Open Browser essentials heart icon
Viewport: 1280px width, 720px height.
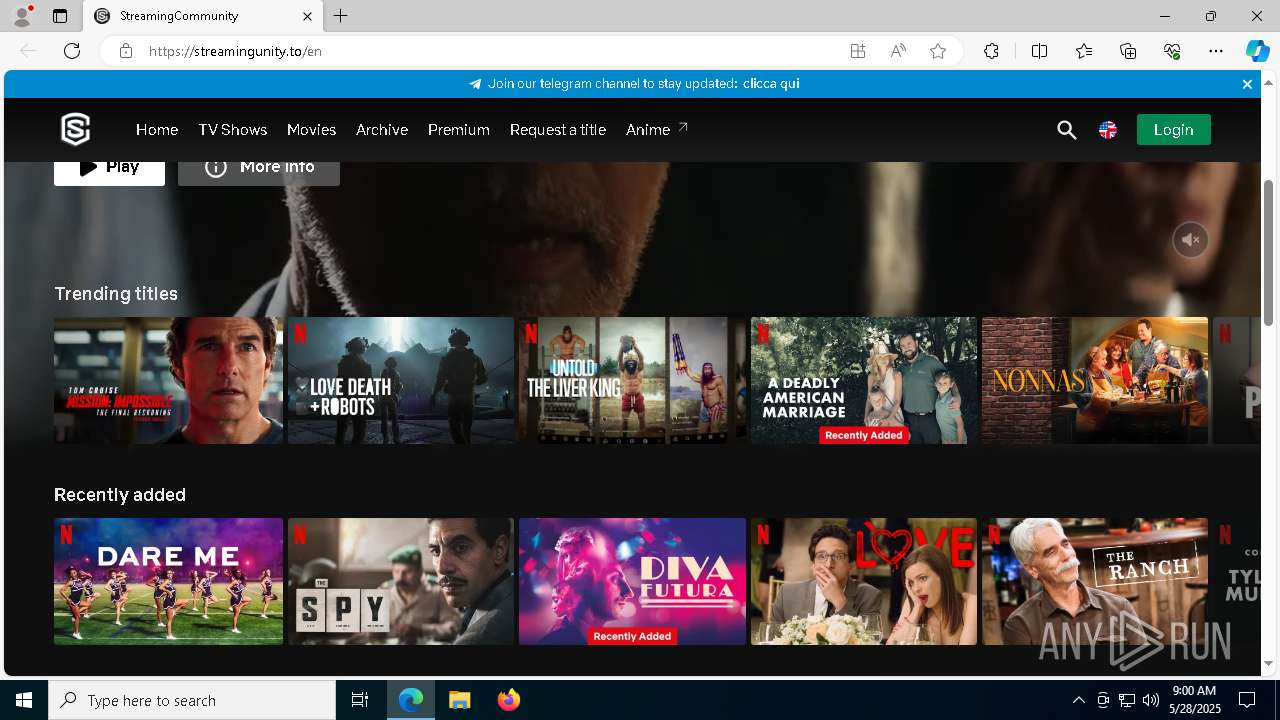pos(1172,51)
